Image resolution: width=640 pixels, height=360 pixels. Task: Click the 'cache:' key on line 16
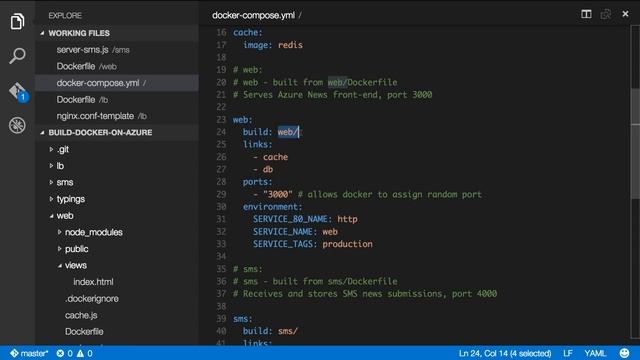pyautogui.click(x=248, y=33)
